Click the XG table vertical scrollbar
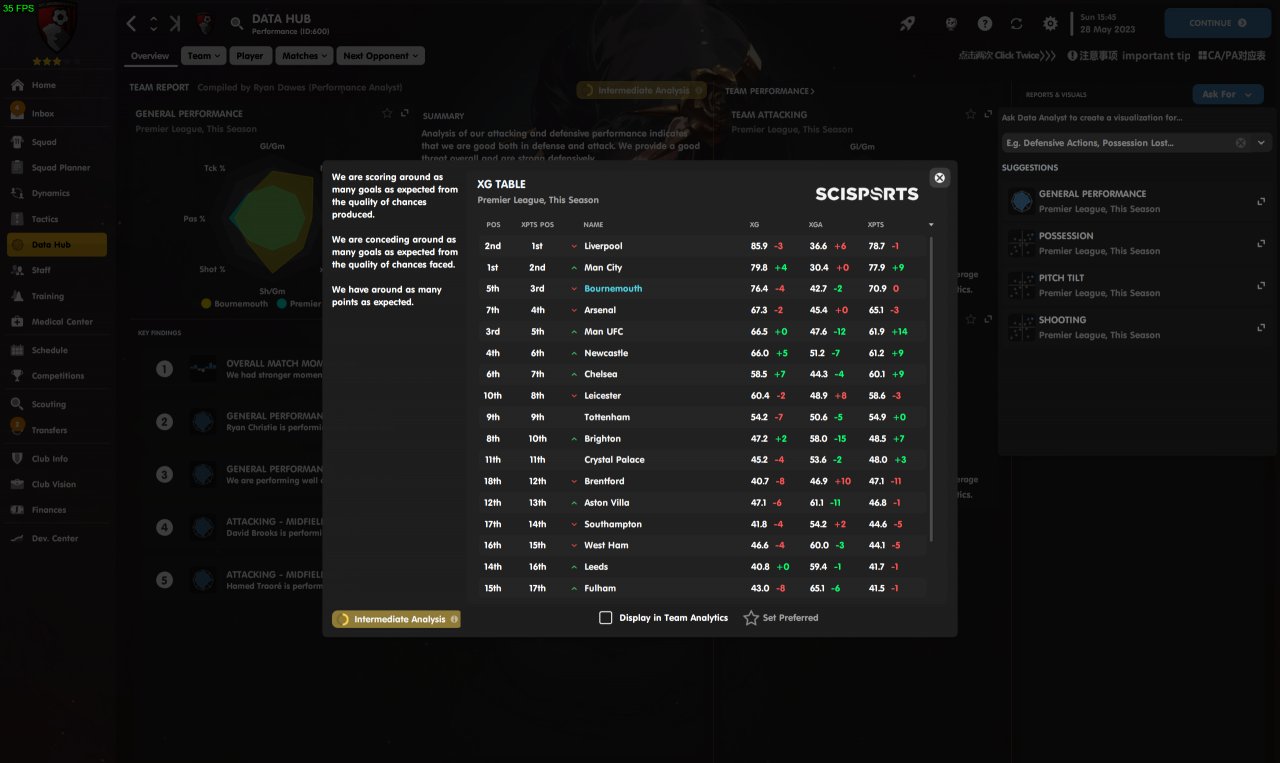This screenshot has height=763, width=1280. pyautogui.click(x=931, y=390)
